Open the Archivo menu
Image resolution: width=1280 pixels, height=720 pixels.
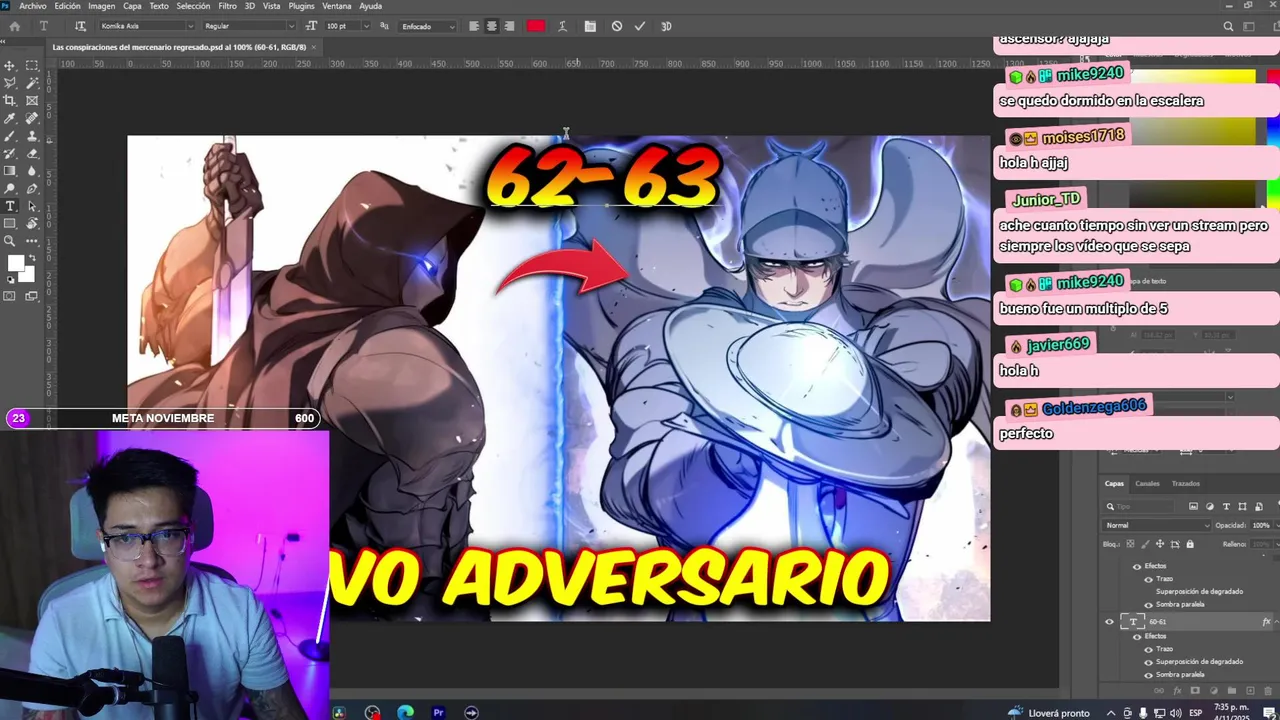[33, 6]
